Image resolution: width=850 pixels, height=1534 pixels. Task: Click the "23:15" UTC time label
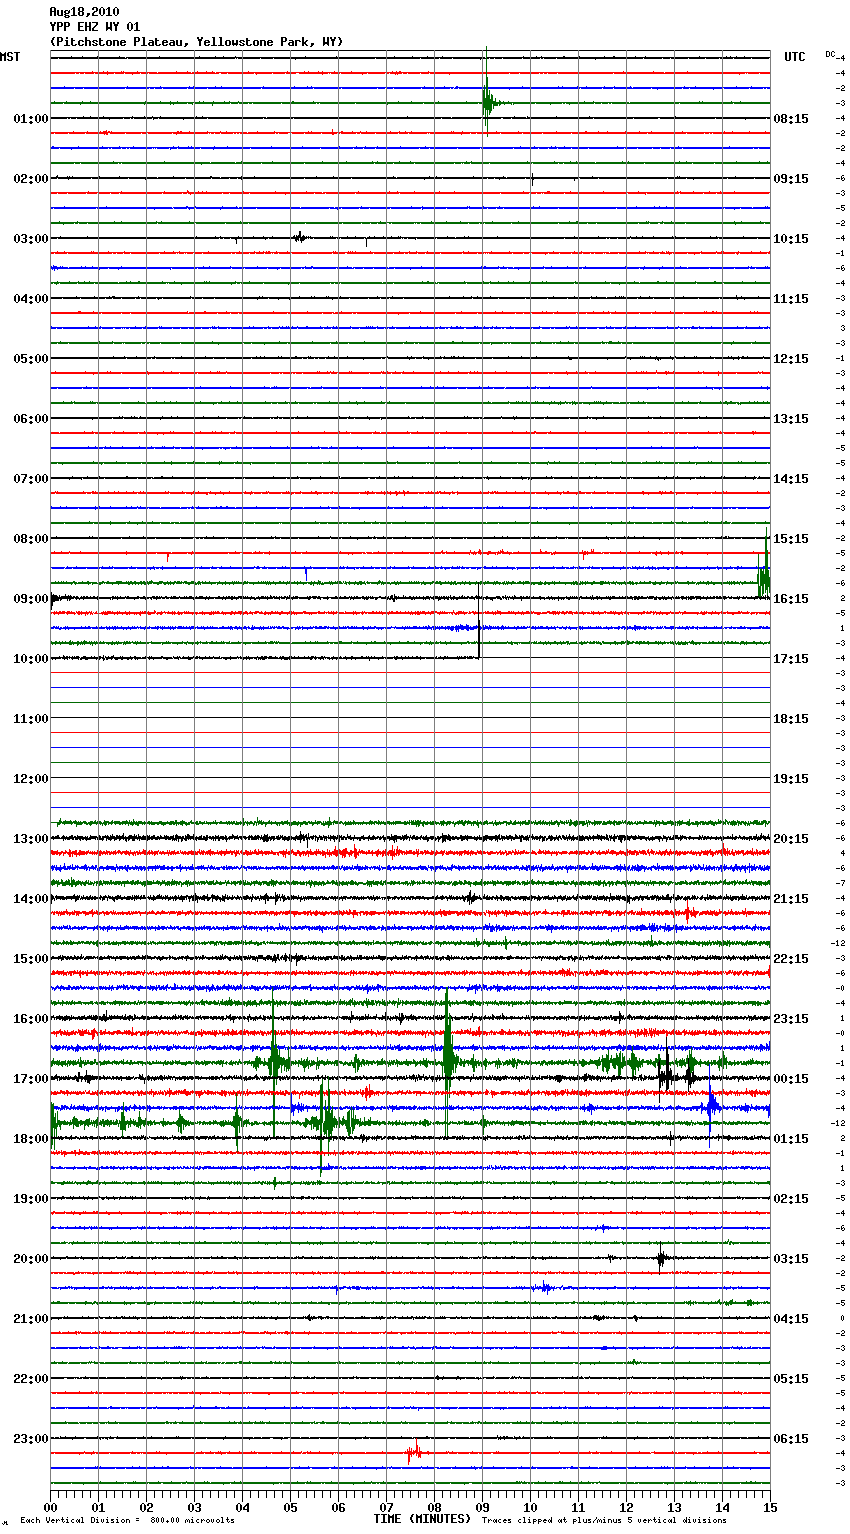point(791,1019)
